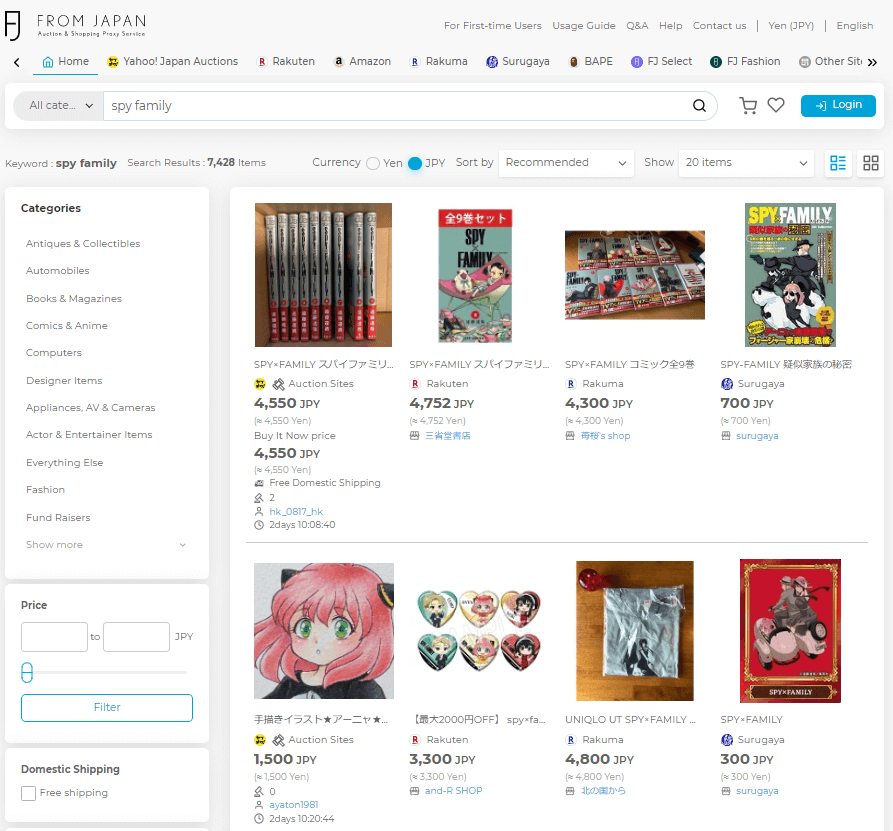Click the login arrow icon in Login button
The image size is (893, 831).
[x=821, y=106]
